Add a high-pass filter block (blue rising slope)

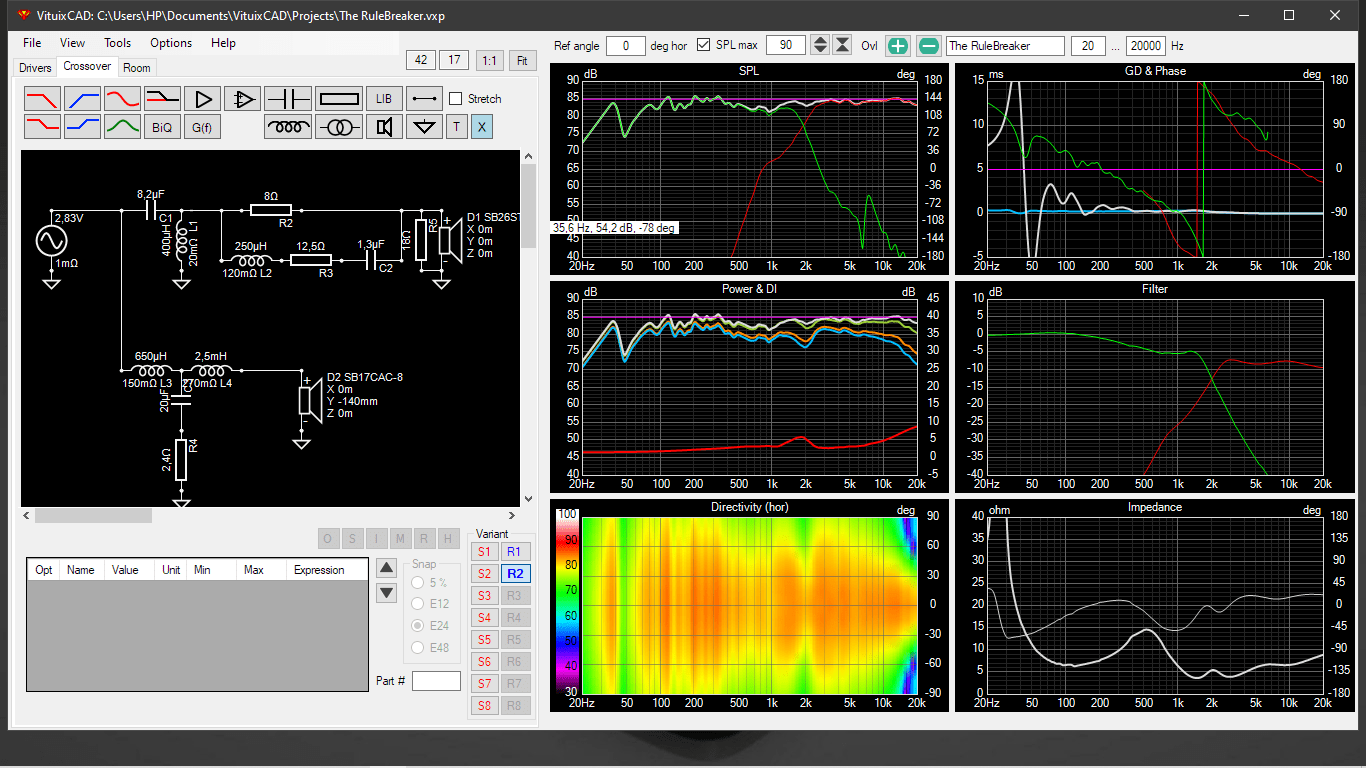pyautogui.click(x=82, y=99)
